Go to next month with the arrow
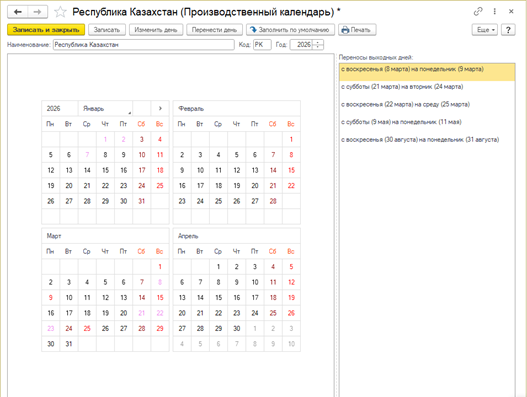This screenshot has width=527, height=397. click(x=160, y=108)
